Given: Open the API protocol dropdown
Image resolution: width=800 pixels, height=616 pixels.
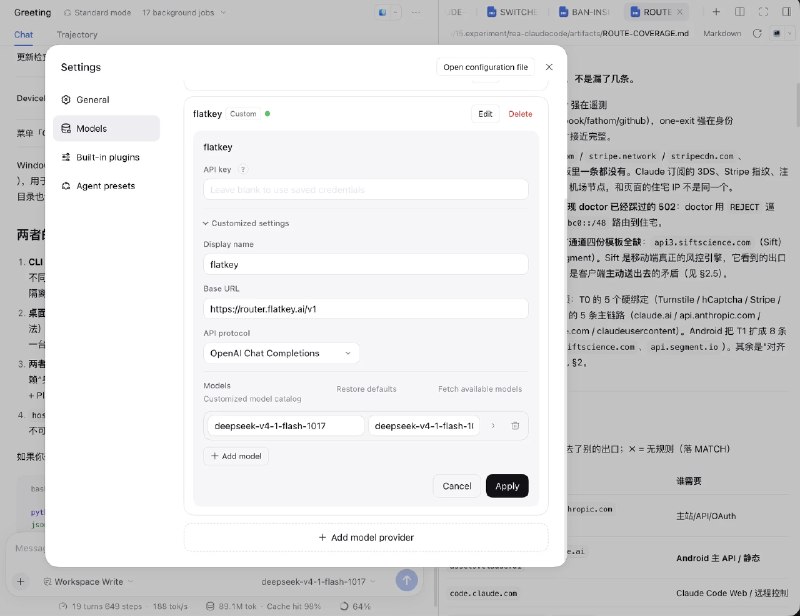Looking at the screenshot, I should (281, 353).
